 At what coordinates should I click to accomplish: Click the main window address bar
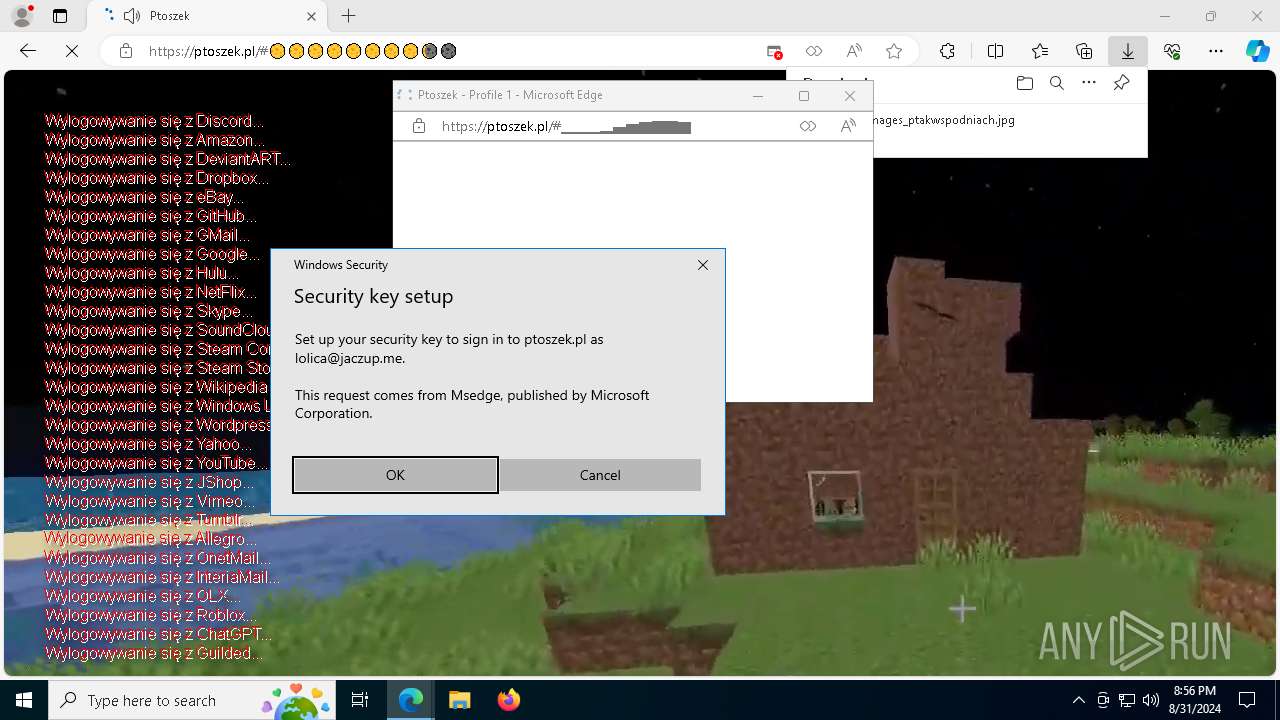450,51
